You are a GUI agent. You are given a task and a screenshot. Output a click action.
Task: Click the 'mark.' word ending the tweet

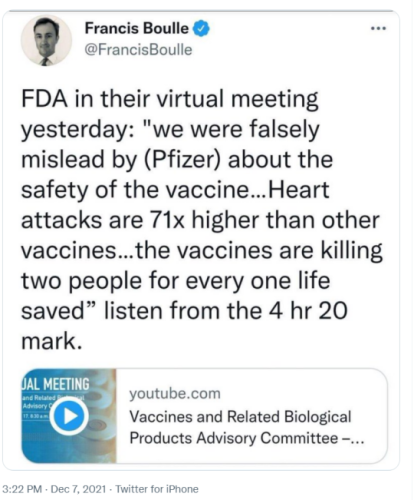[x=52, y=341]
